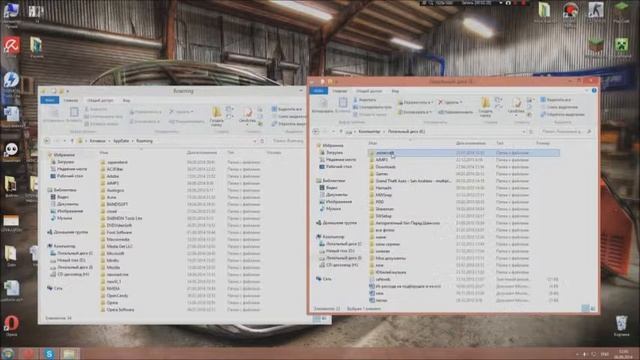Collapse ribbon chevron in Local Disk E window
Viewport: 640px width, 360px height.
[587, 91]
